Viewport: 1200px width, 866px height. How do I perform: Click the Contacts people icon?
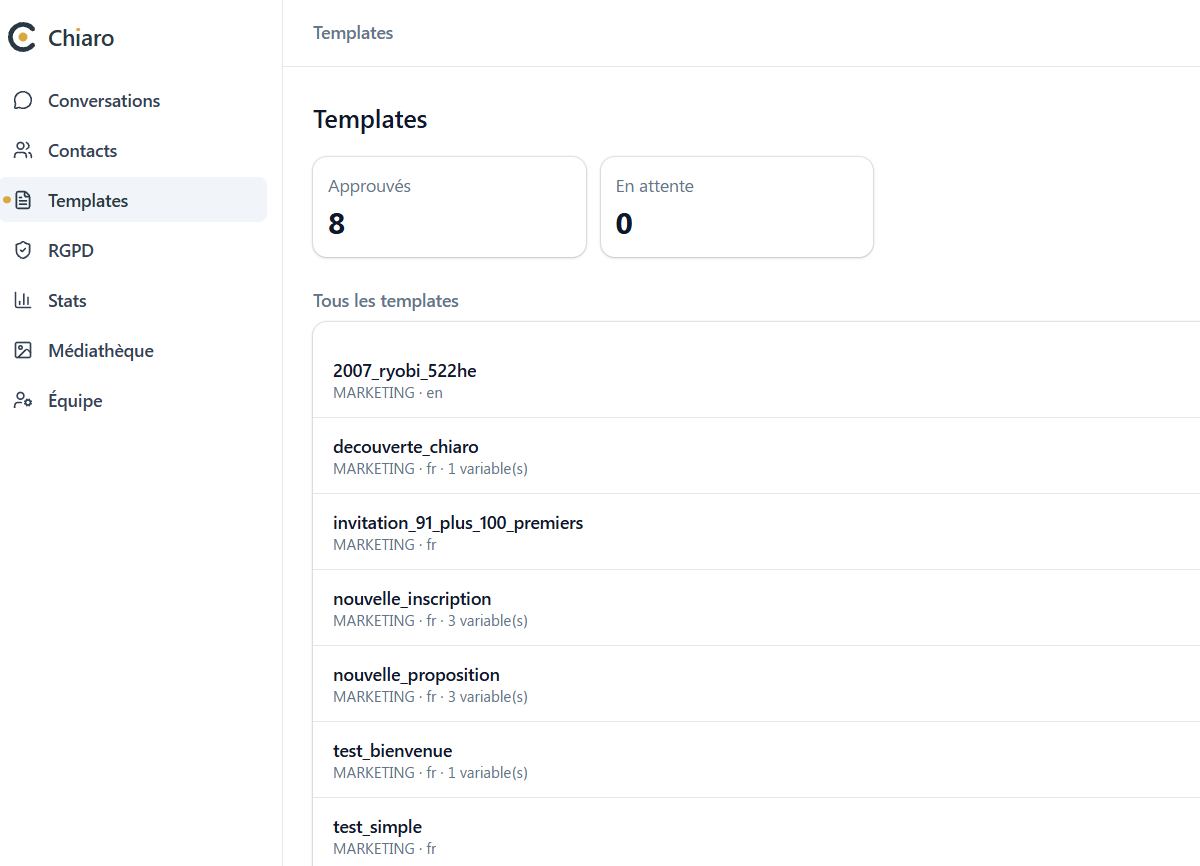(23, 151)
